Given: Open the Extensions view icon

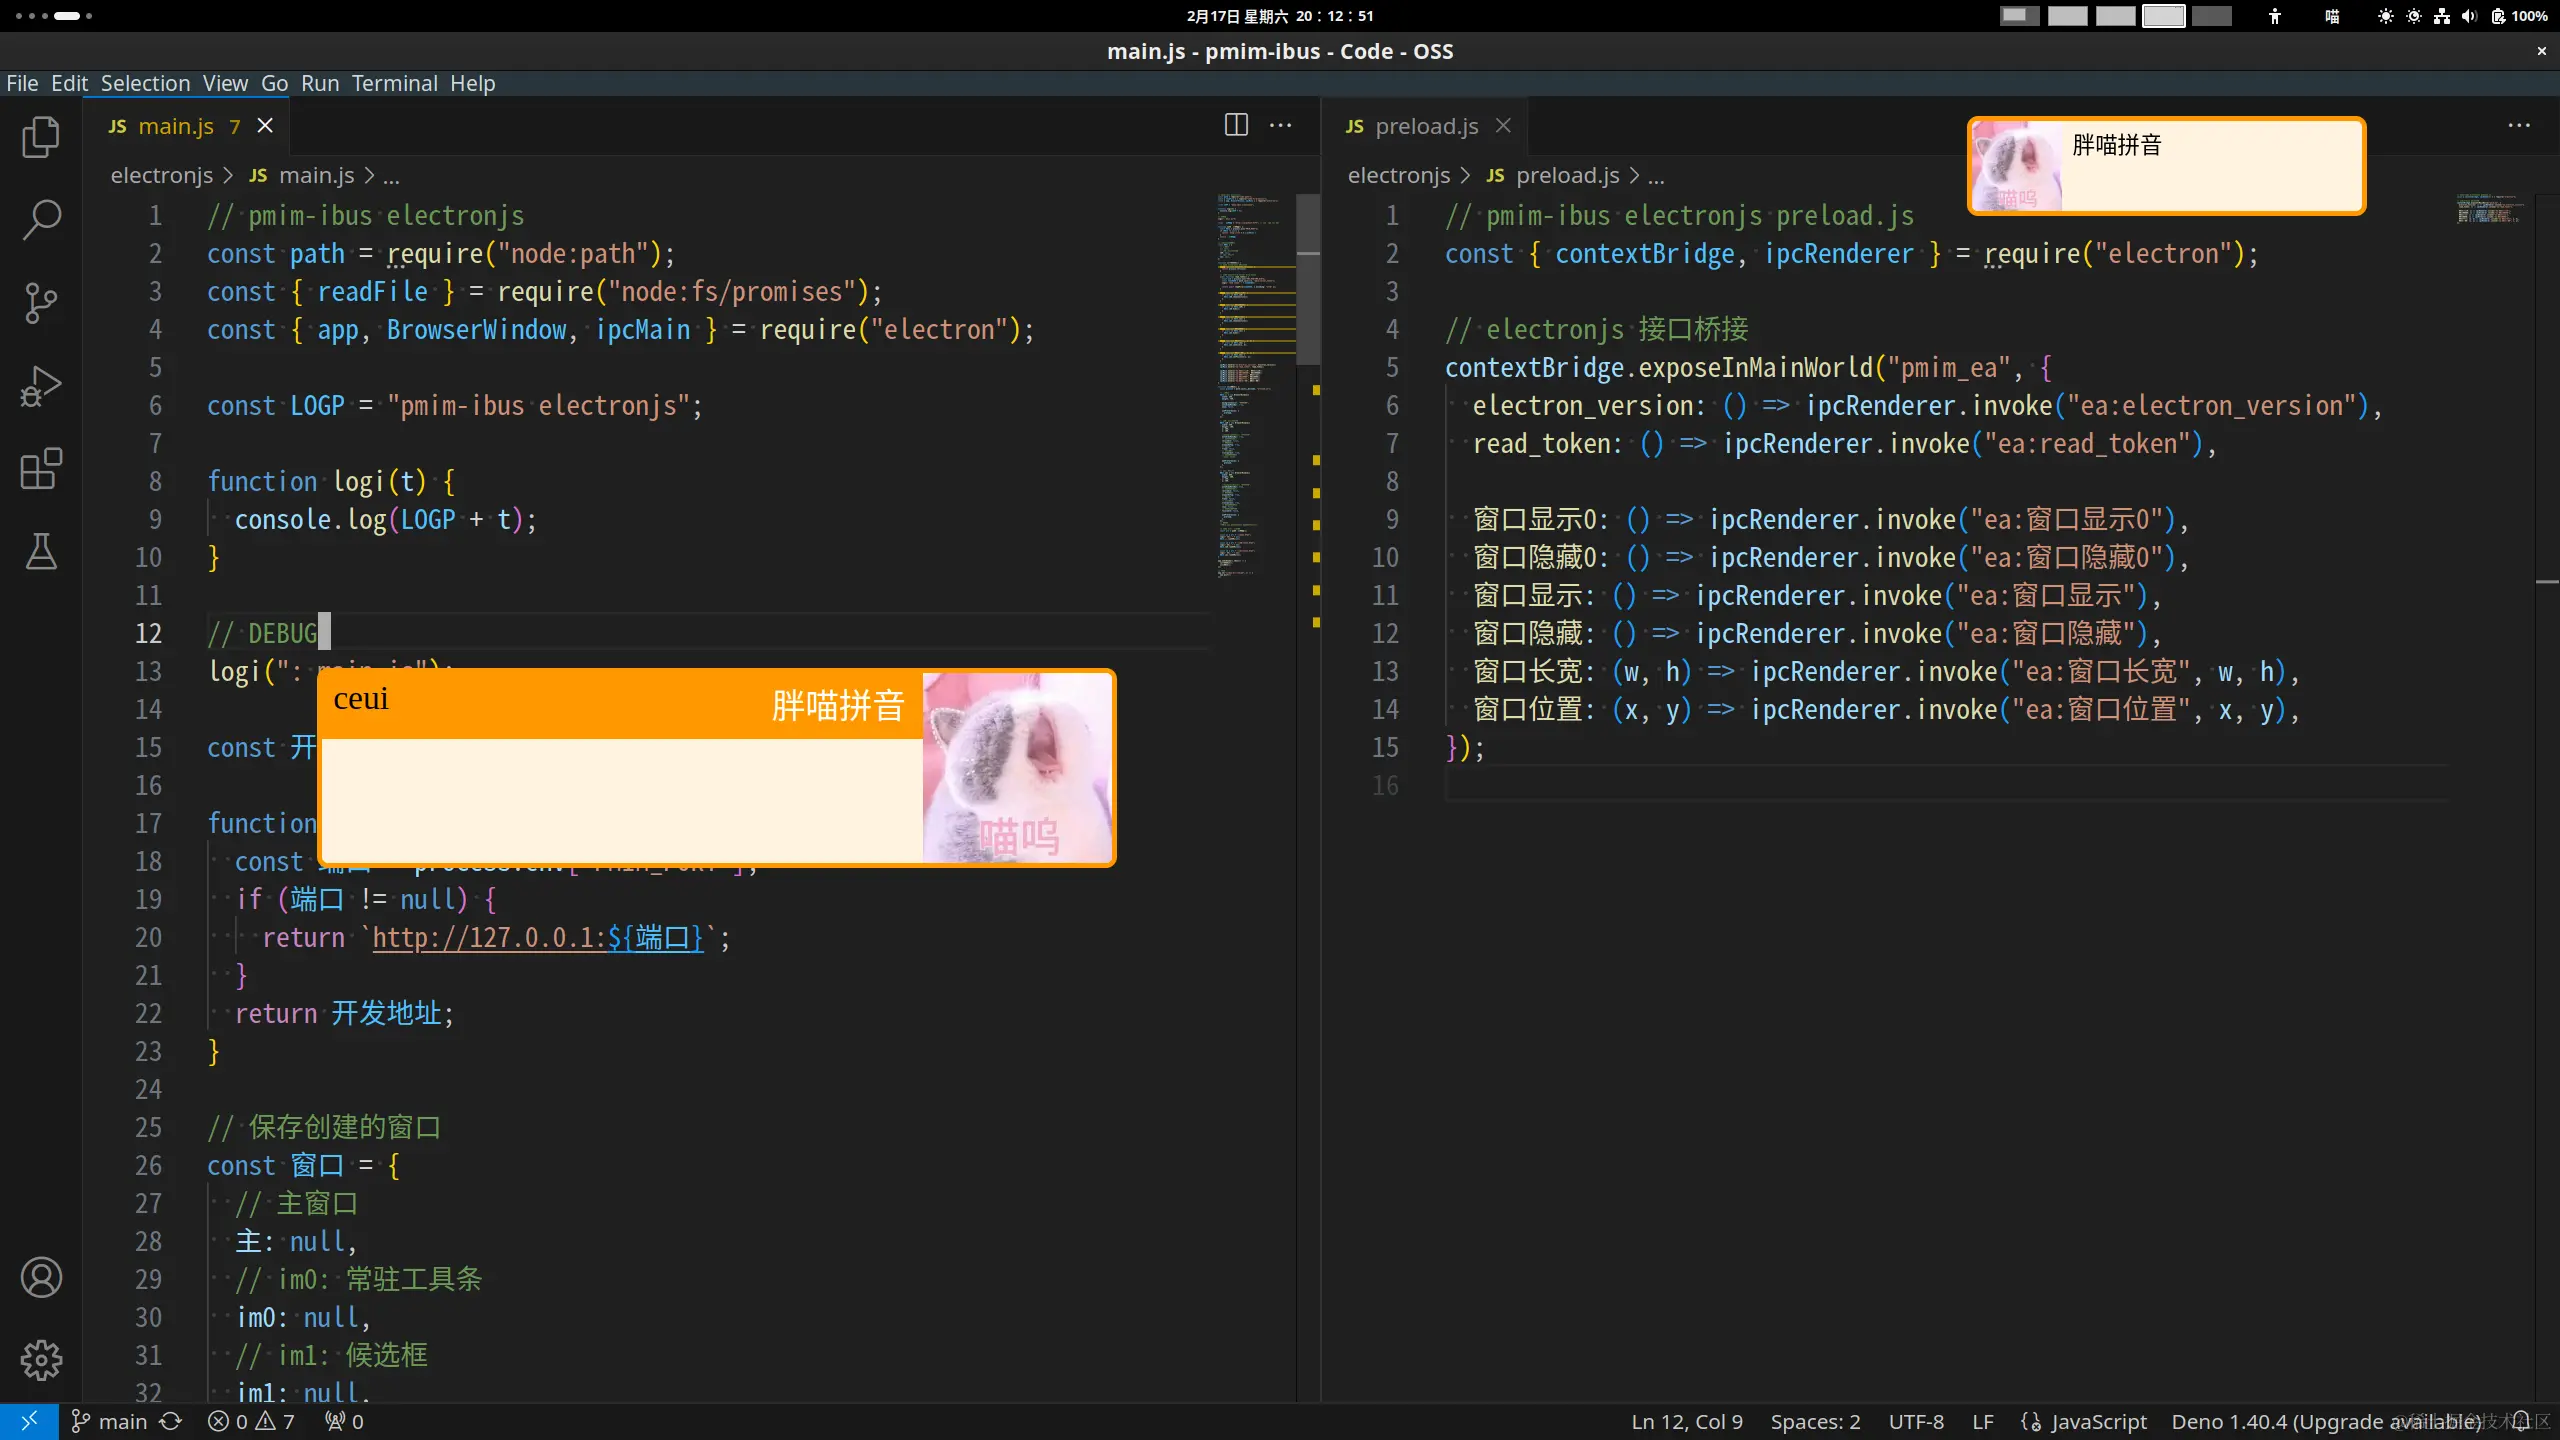Looking at the screenshot, I should tap(41, 469).
